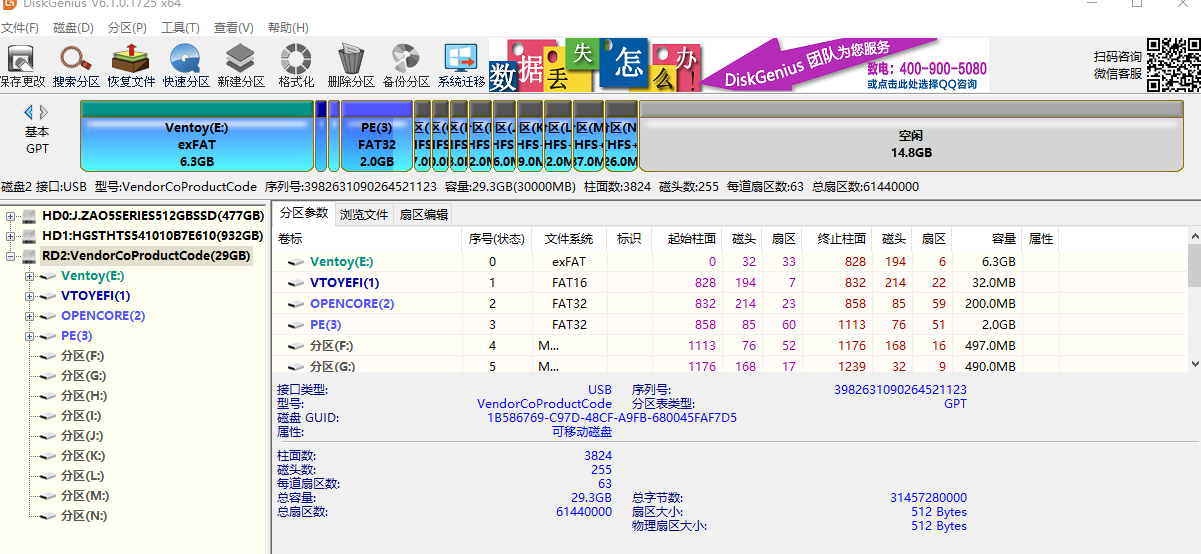Sort by the 文件系统 column header

568,239
